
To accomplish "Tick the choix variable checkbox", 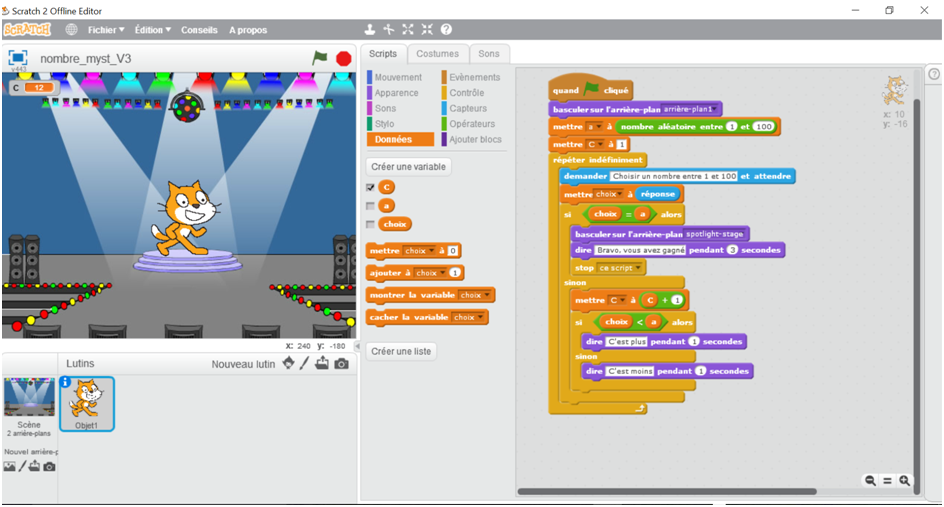I will pos(371,224).
